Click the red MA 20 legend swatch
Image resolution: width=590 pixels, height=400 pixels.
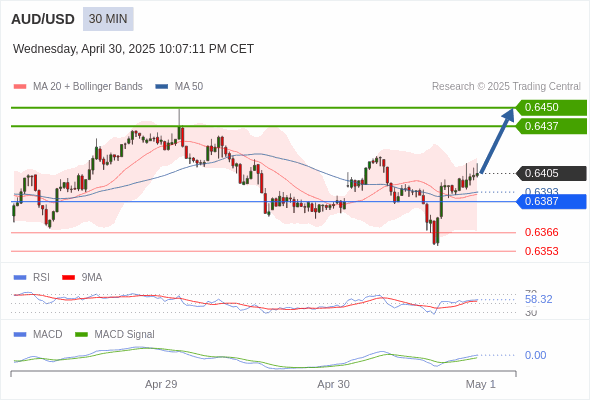pyautogui.click(x=20, y=87)
